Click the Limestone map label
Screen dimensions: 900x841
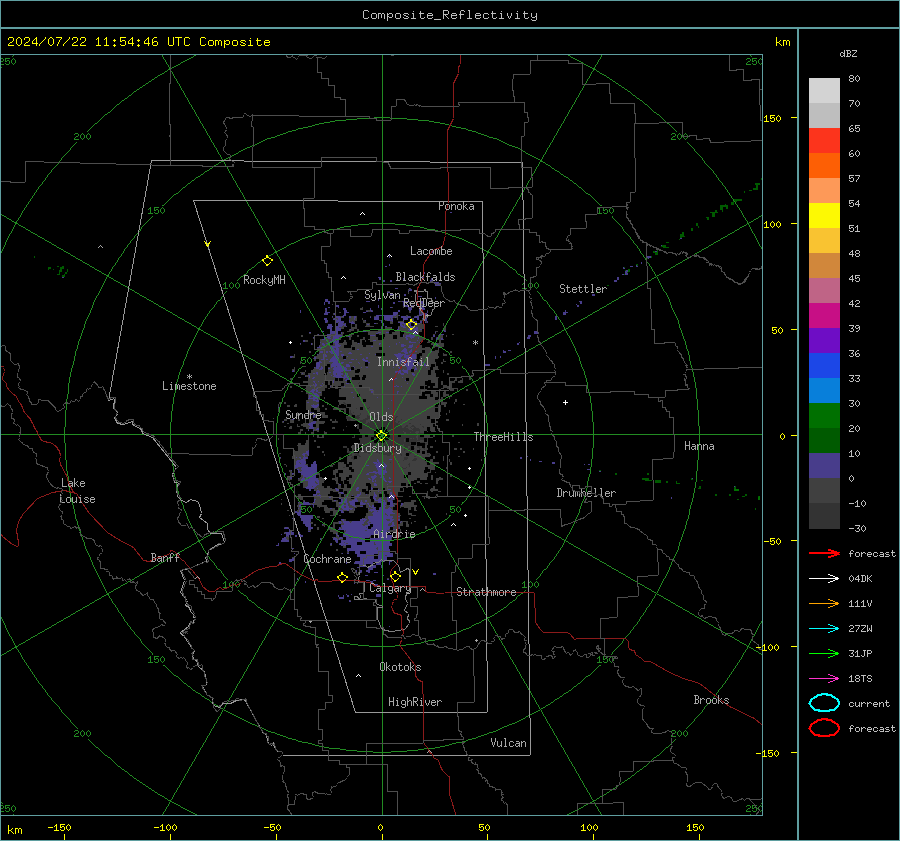pyautogui.click(x=189, y=386)
